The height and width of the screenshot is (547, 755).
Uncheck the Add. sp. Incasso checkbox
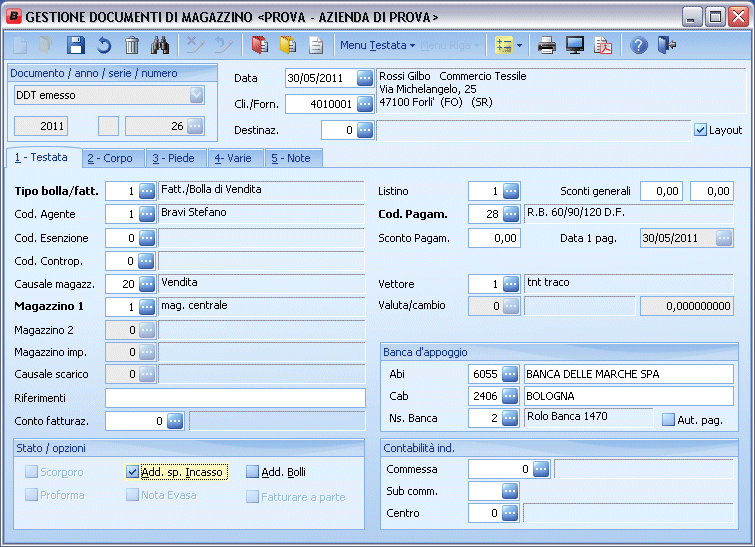pos(132,472)
